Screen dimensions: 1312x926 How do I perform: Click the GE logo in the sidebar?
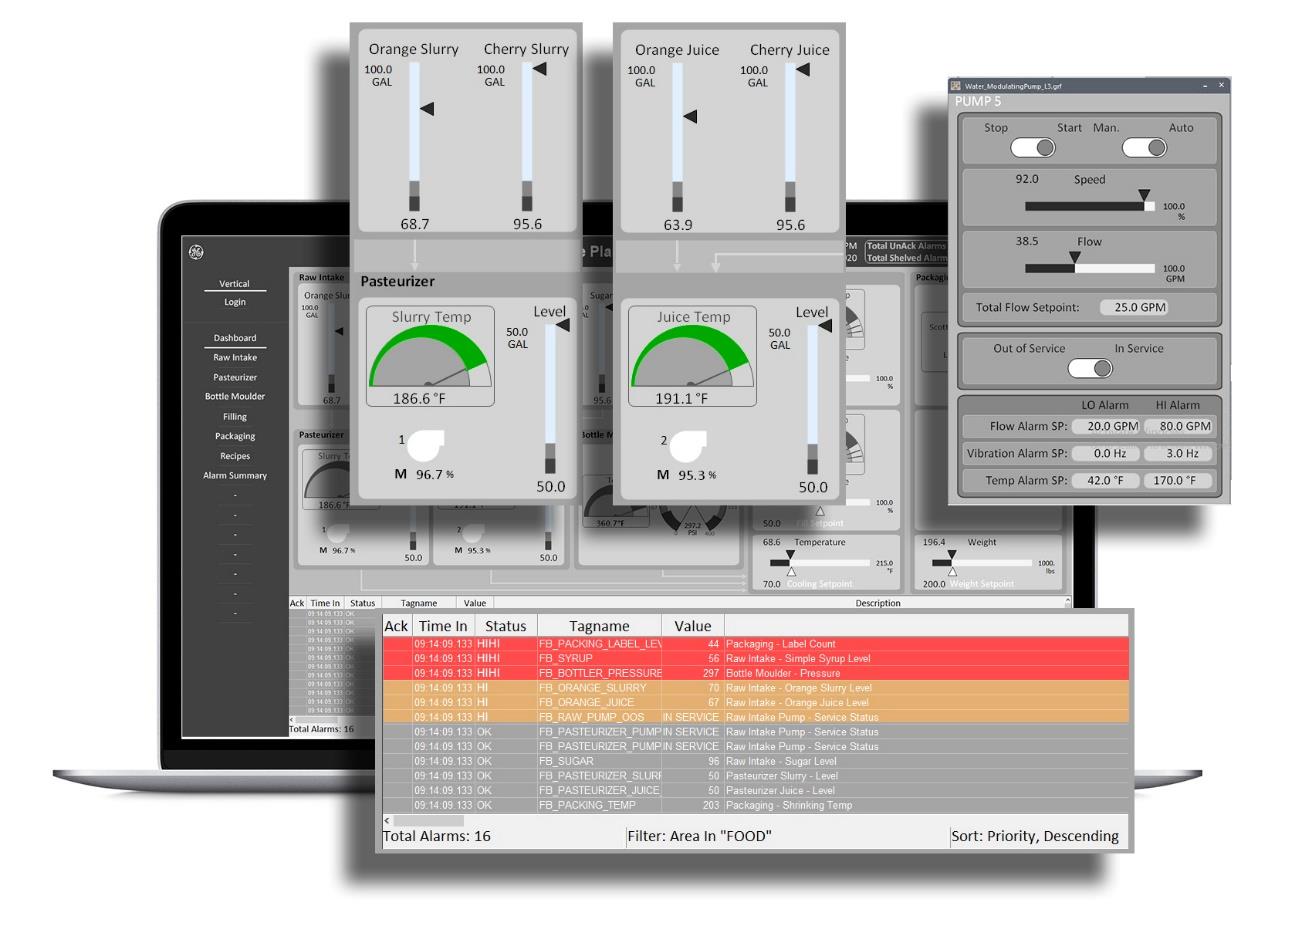coord(196,252)
